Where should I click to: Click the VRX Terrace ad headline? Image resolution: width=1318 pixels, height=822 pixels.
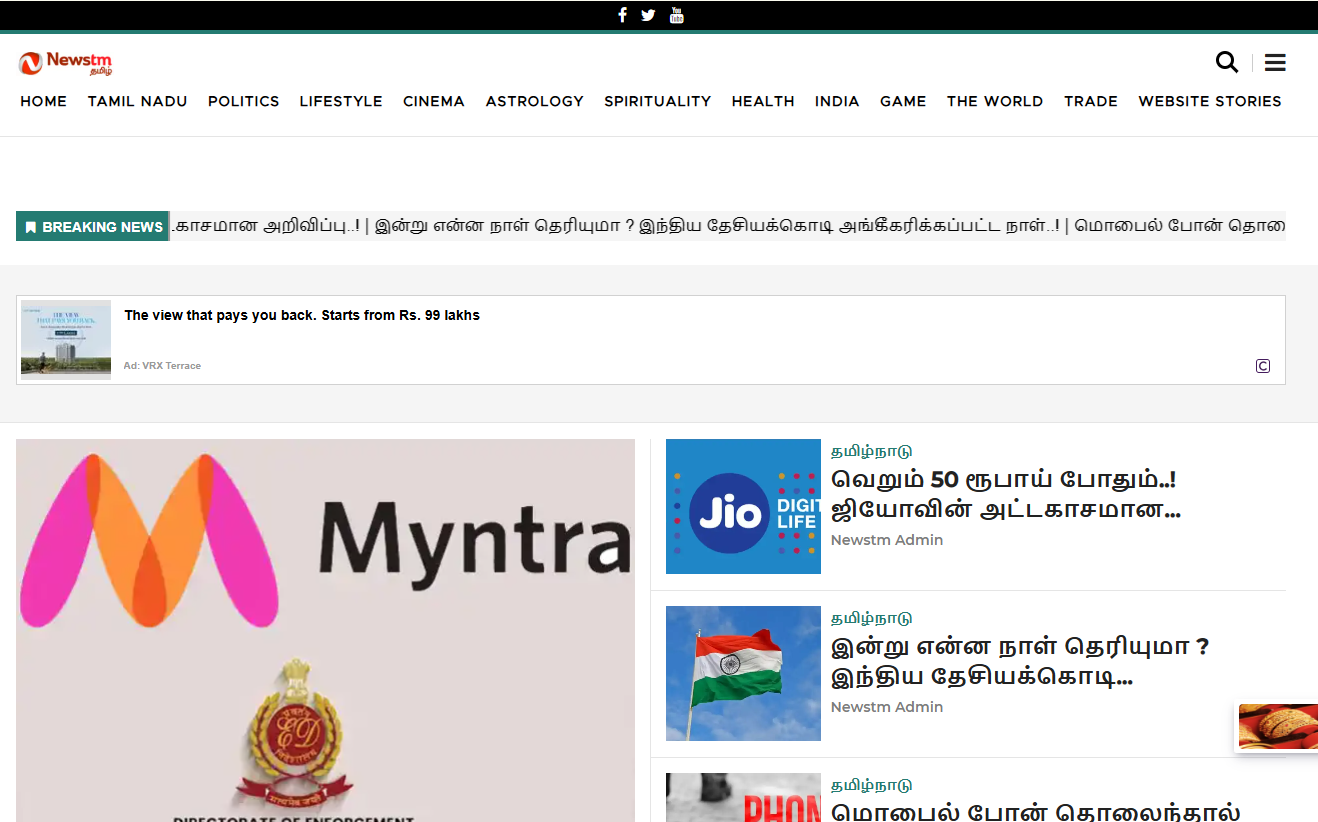tap(302, 315)
